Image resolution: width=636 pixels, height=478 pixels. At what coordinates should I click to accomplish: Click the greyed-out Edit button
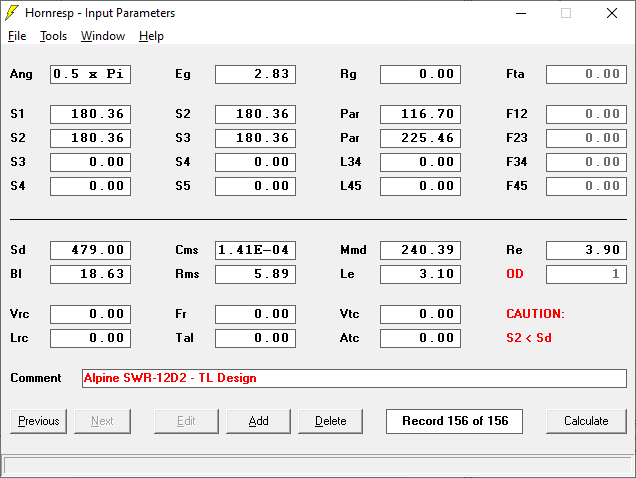point(186,421)
